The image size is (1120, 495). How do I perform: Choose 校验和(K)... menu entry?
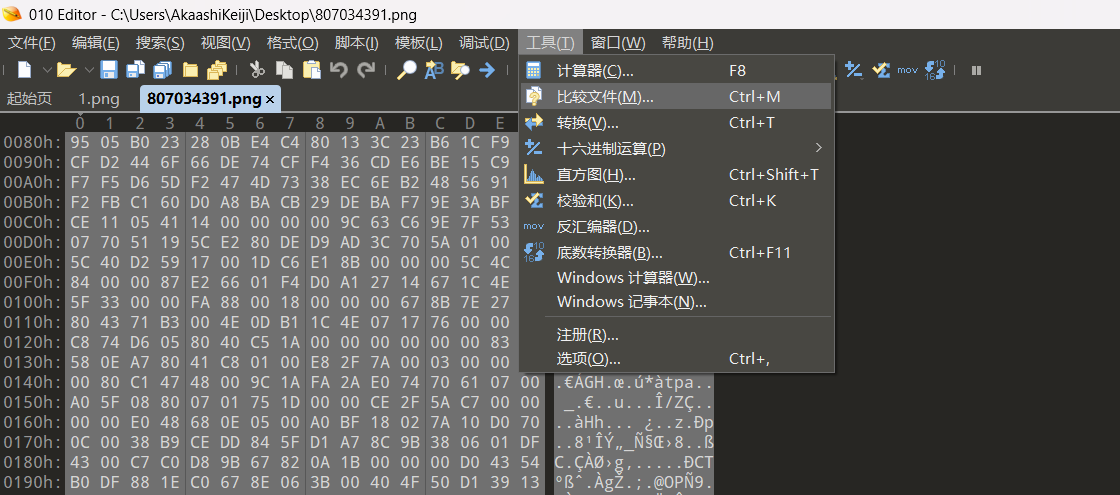click(676, 201)
